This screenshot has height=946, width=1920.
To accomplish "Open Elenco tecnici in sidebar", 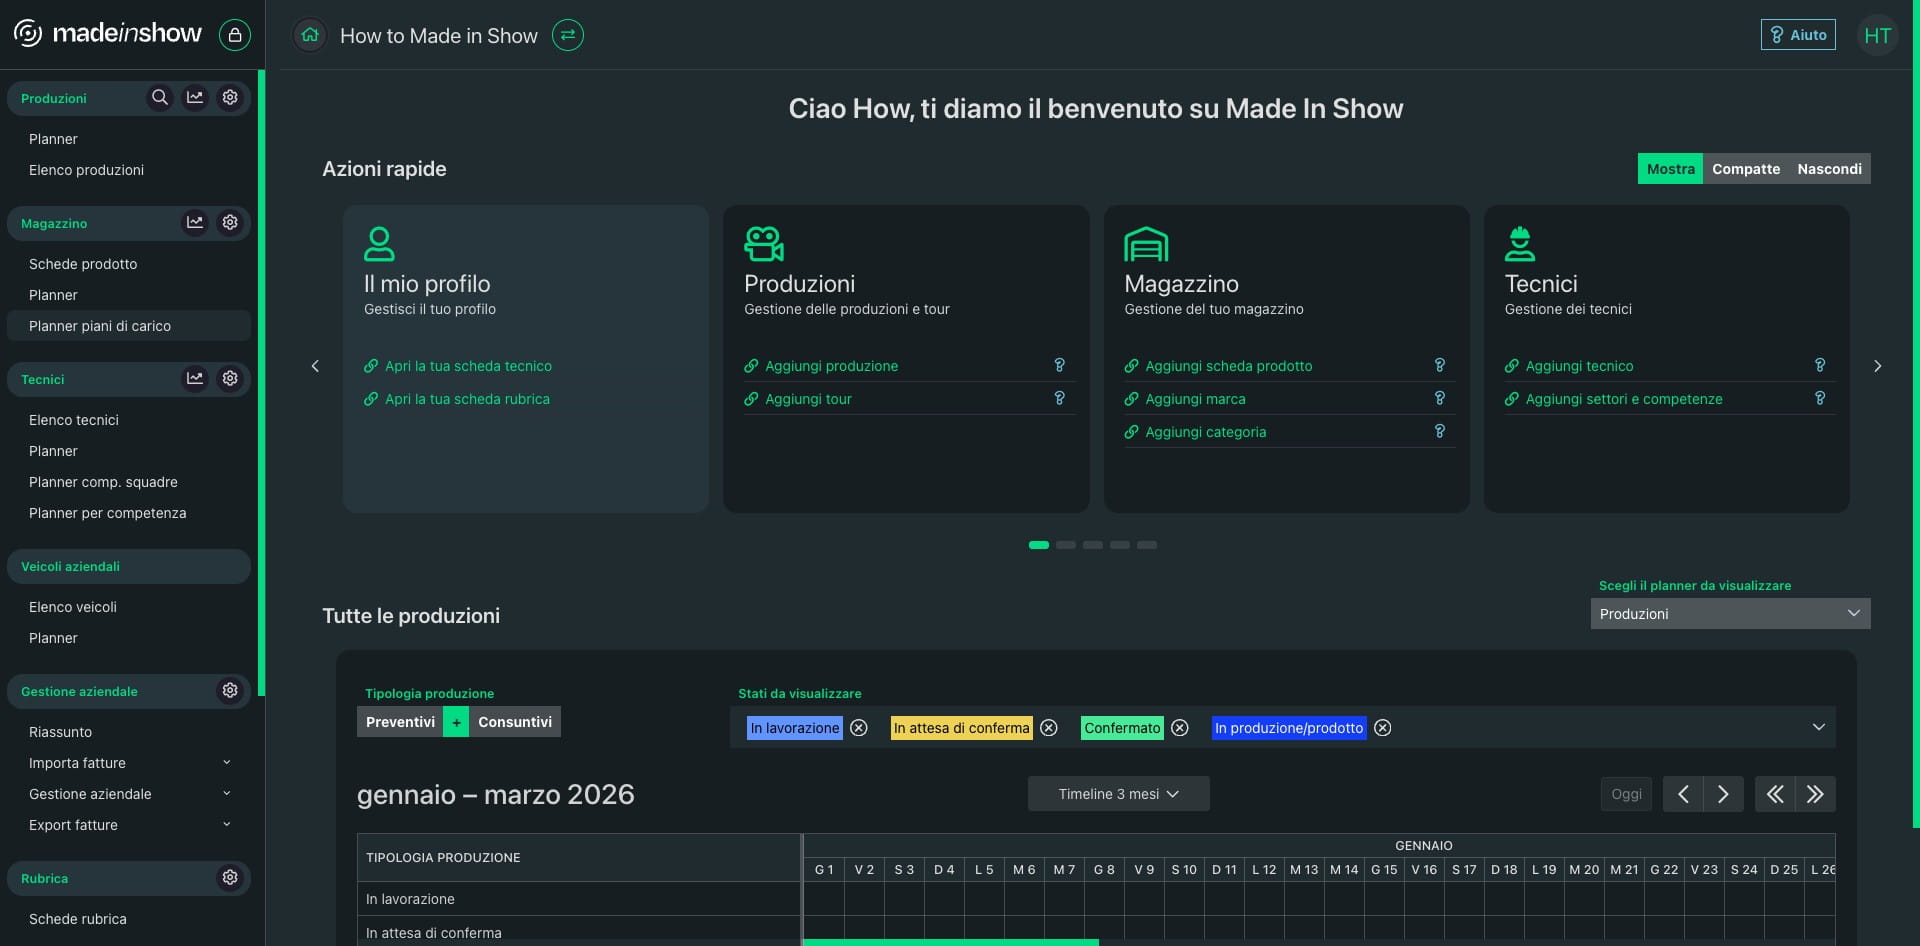I will point(74,420).
